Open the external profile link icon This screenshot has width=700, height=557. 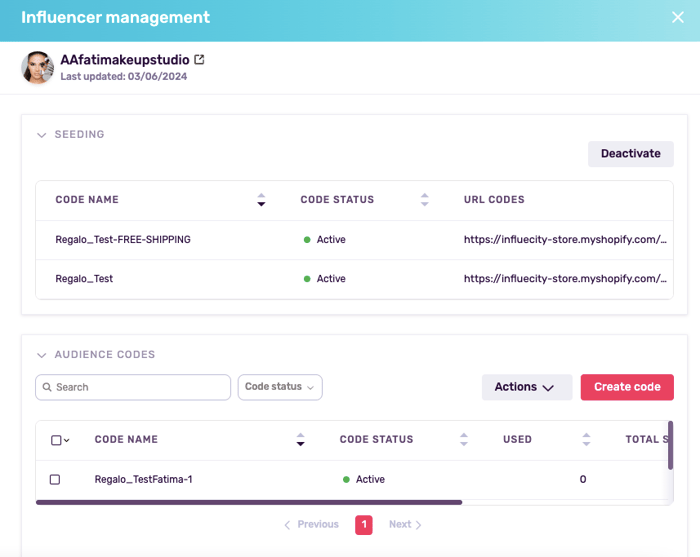(x=200, y=60)
